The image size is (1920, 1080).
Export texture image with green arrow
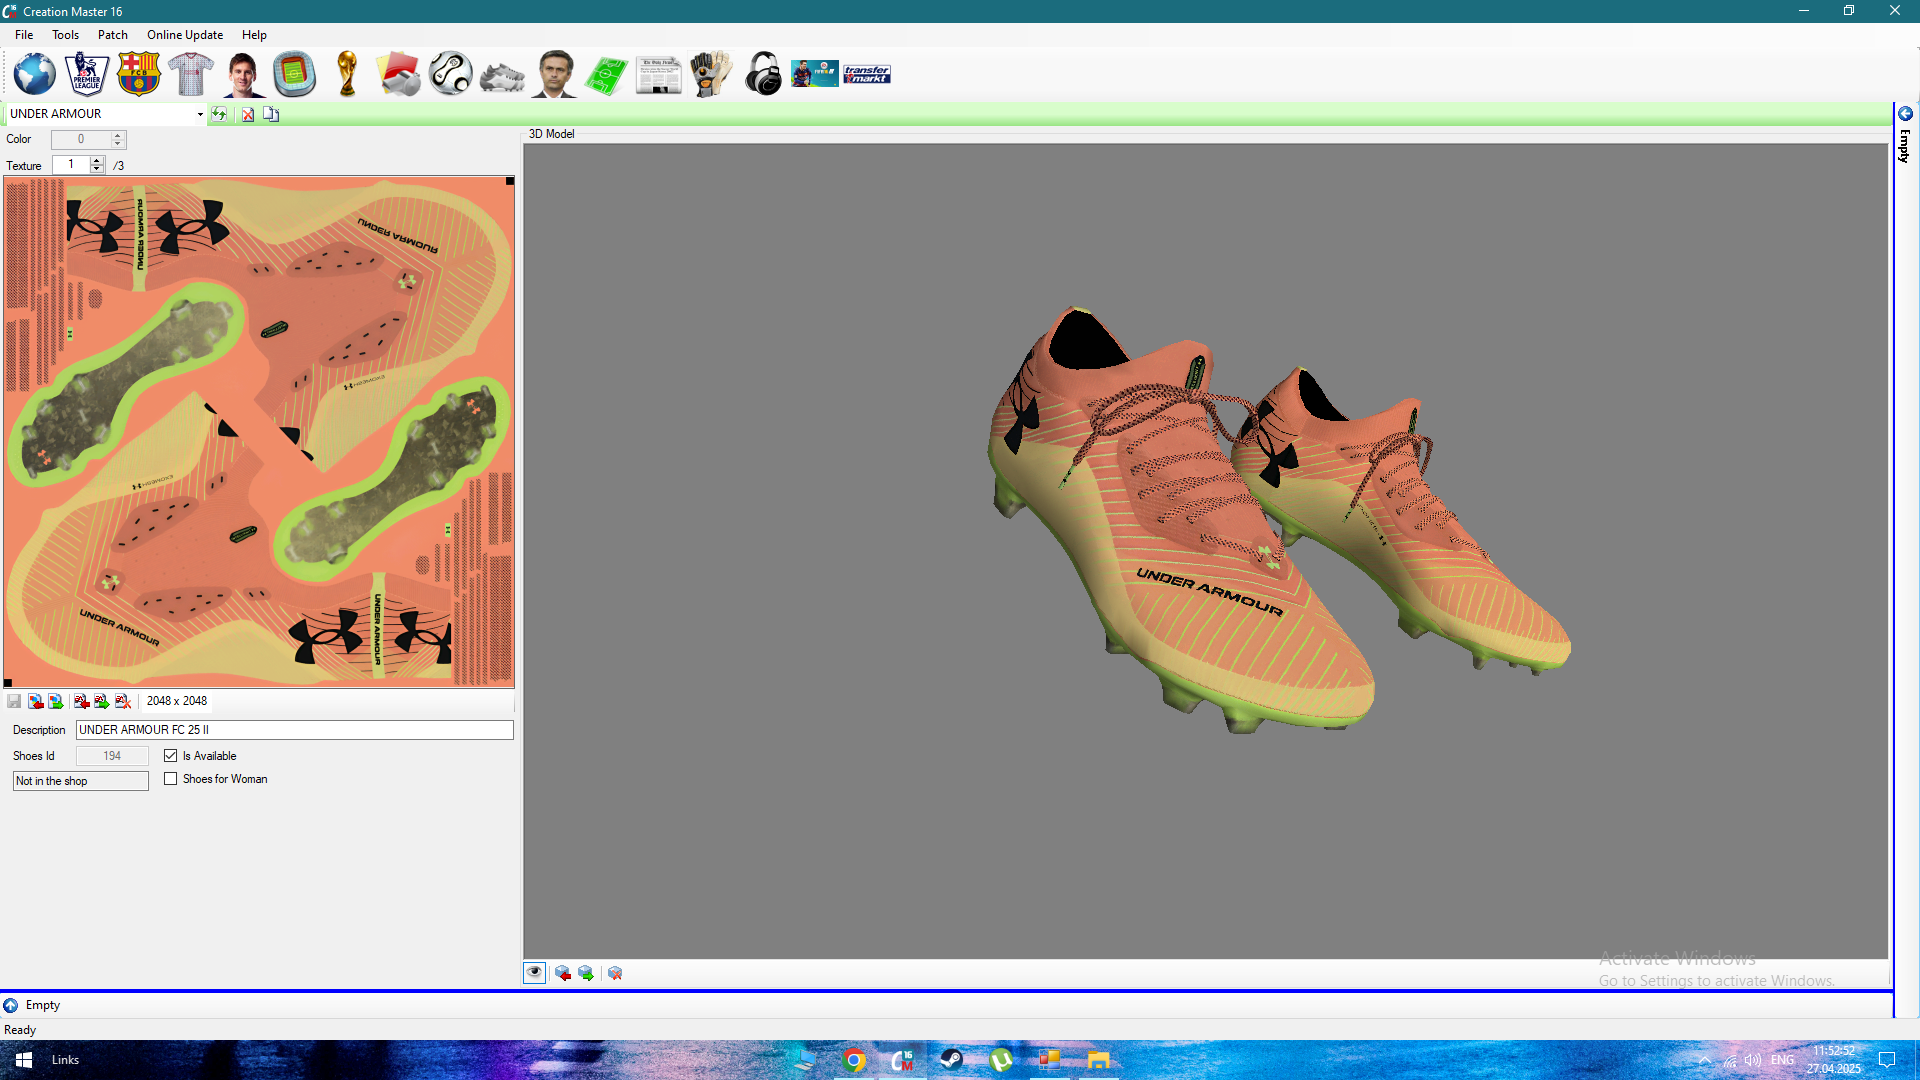tap(56, 701)
